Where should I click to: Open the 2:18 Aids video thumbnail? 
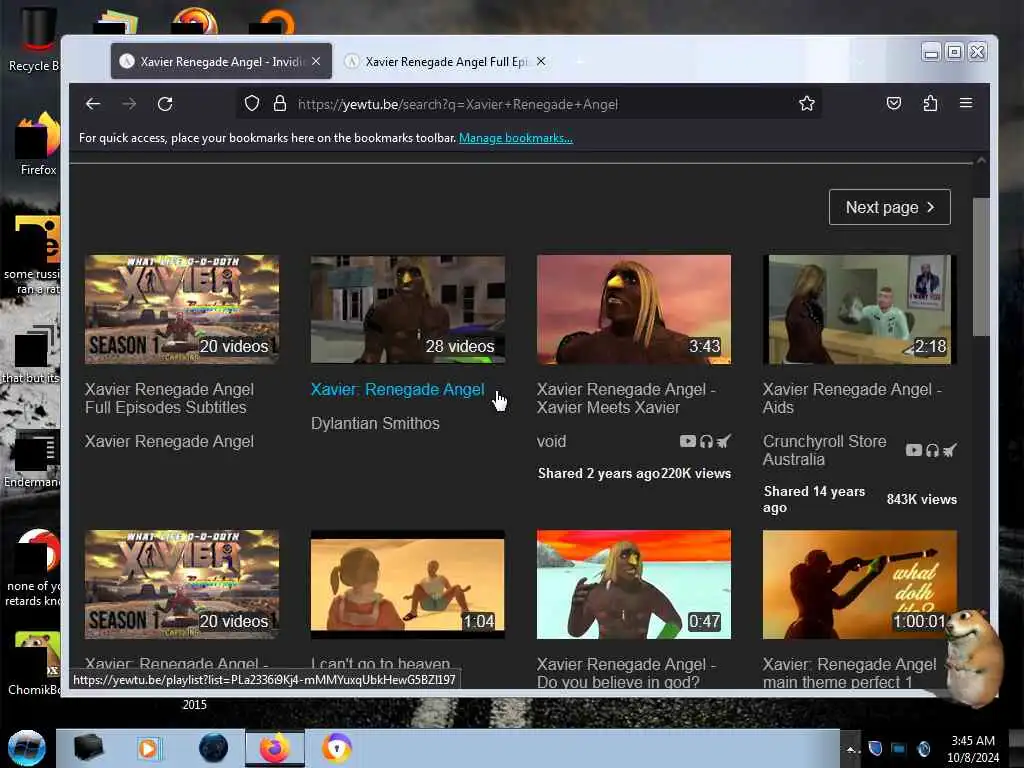859,309
